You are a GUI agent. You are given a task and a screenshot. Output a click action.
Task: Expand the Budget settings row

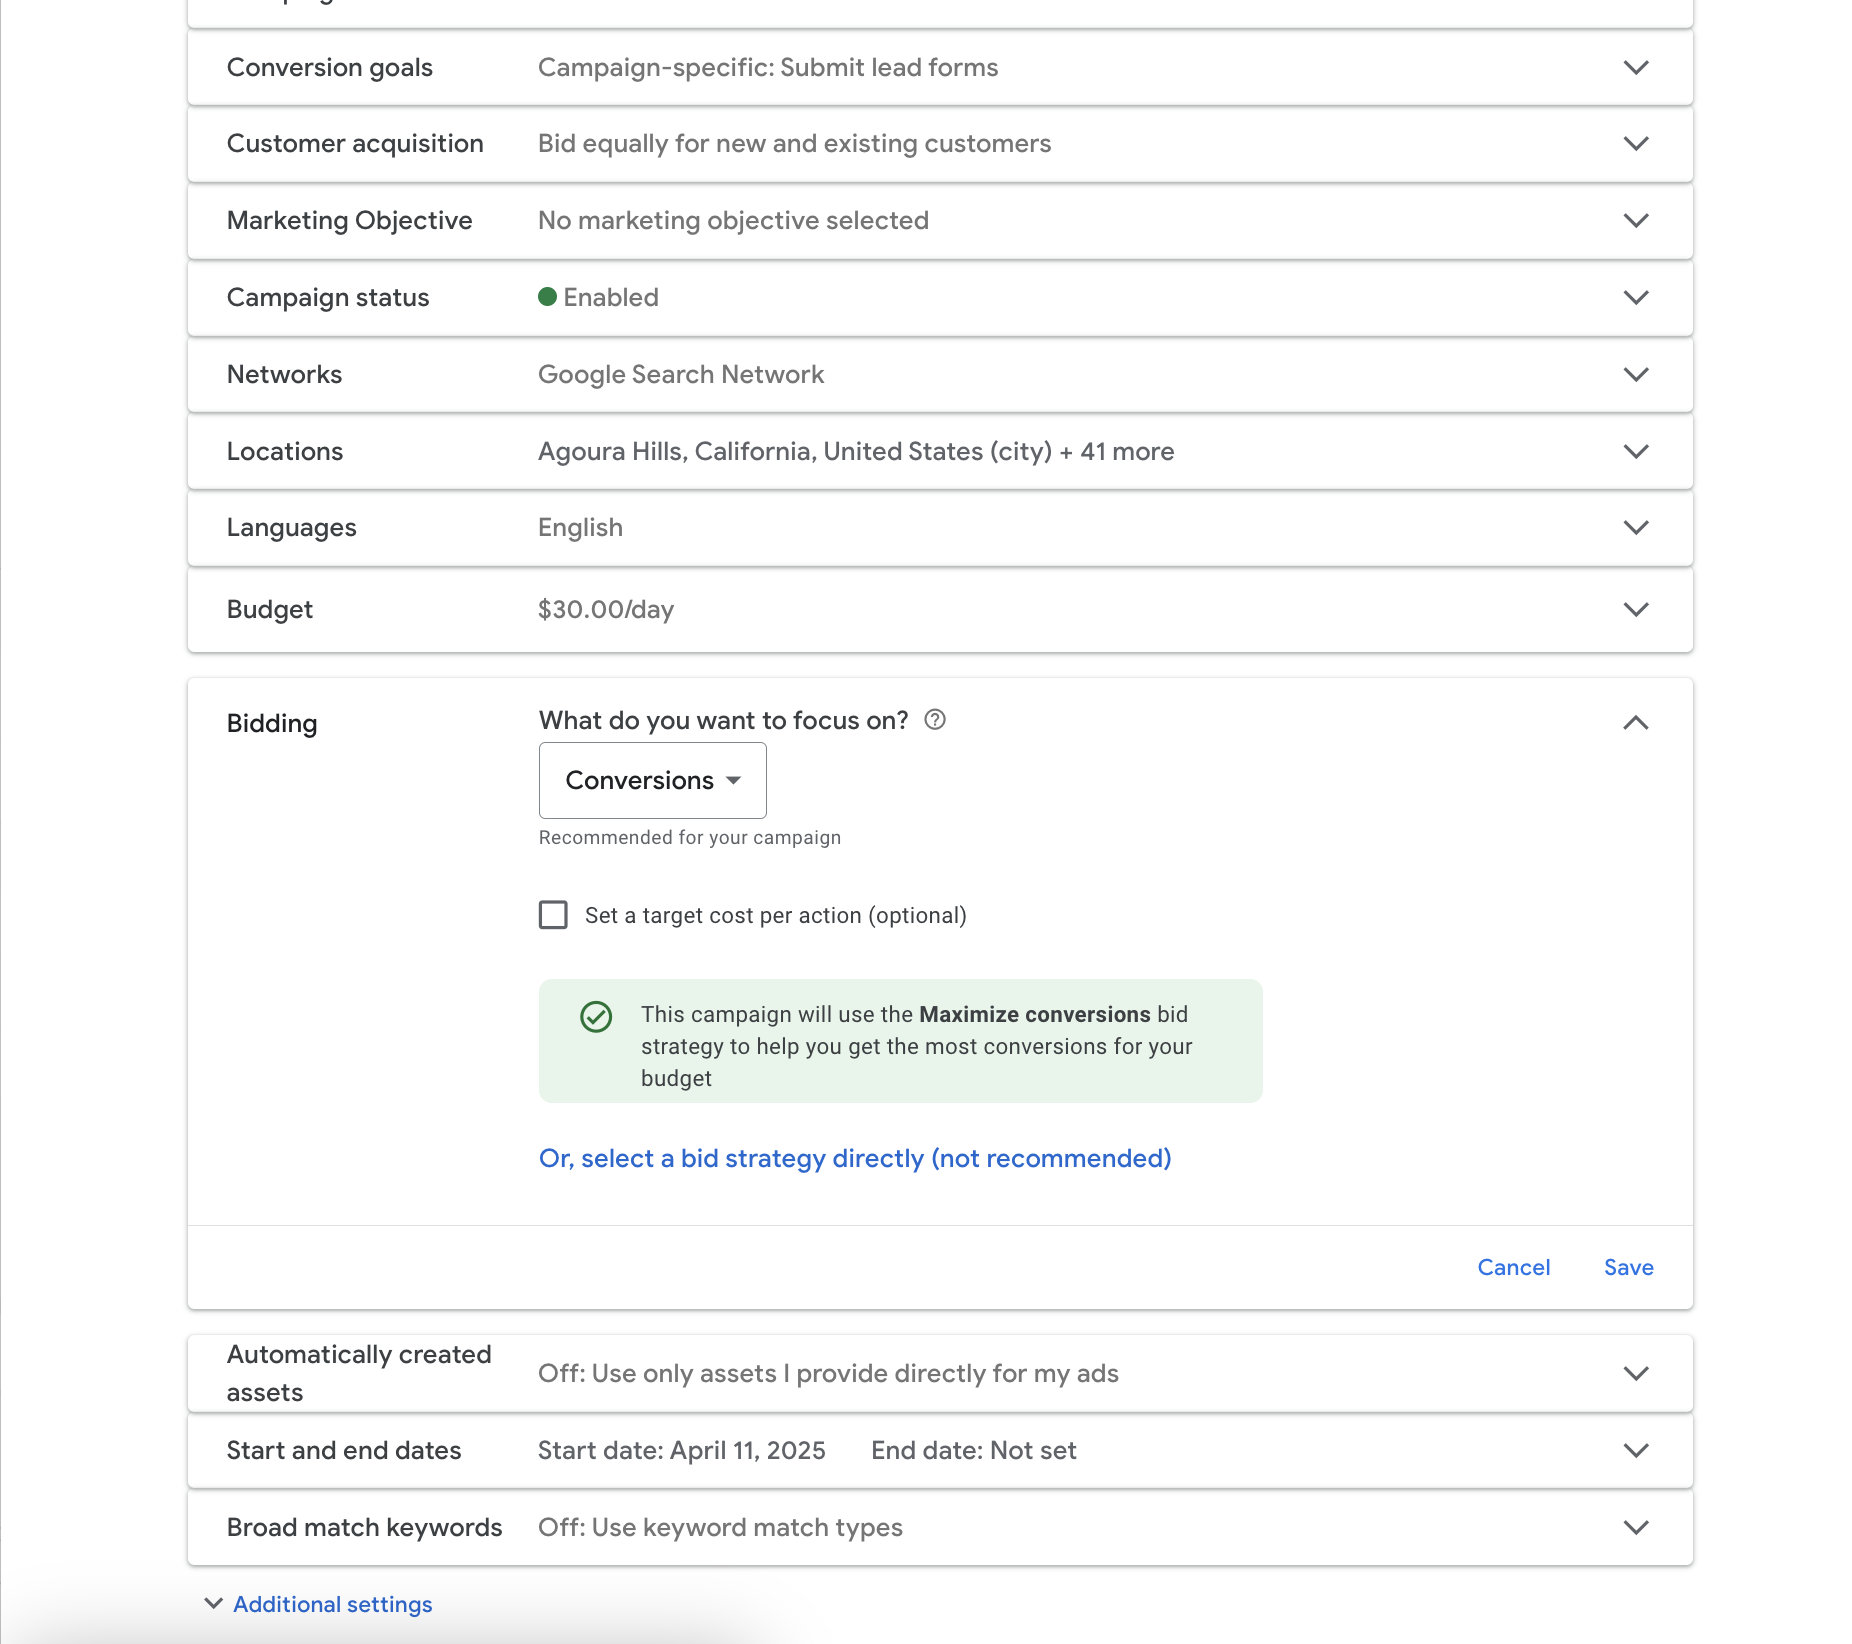1635,609
